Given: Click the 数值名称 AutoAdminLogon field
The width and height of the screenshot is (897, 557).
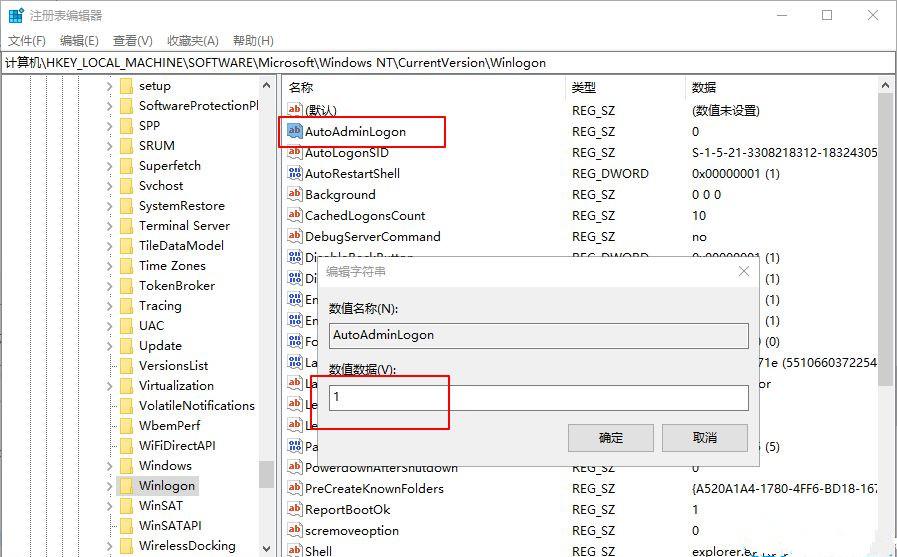Looking at the screenshot, I should 538,336.
